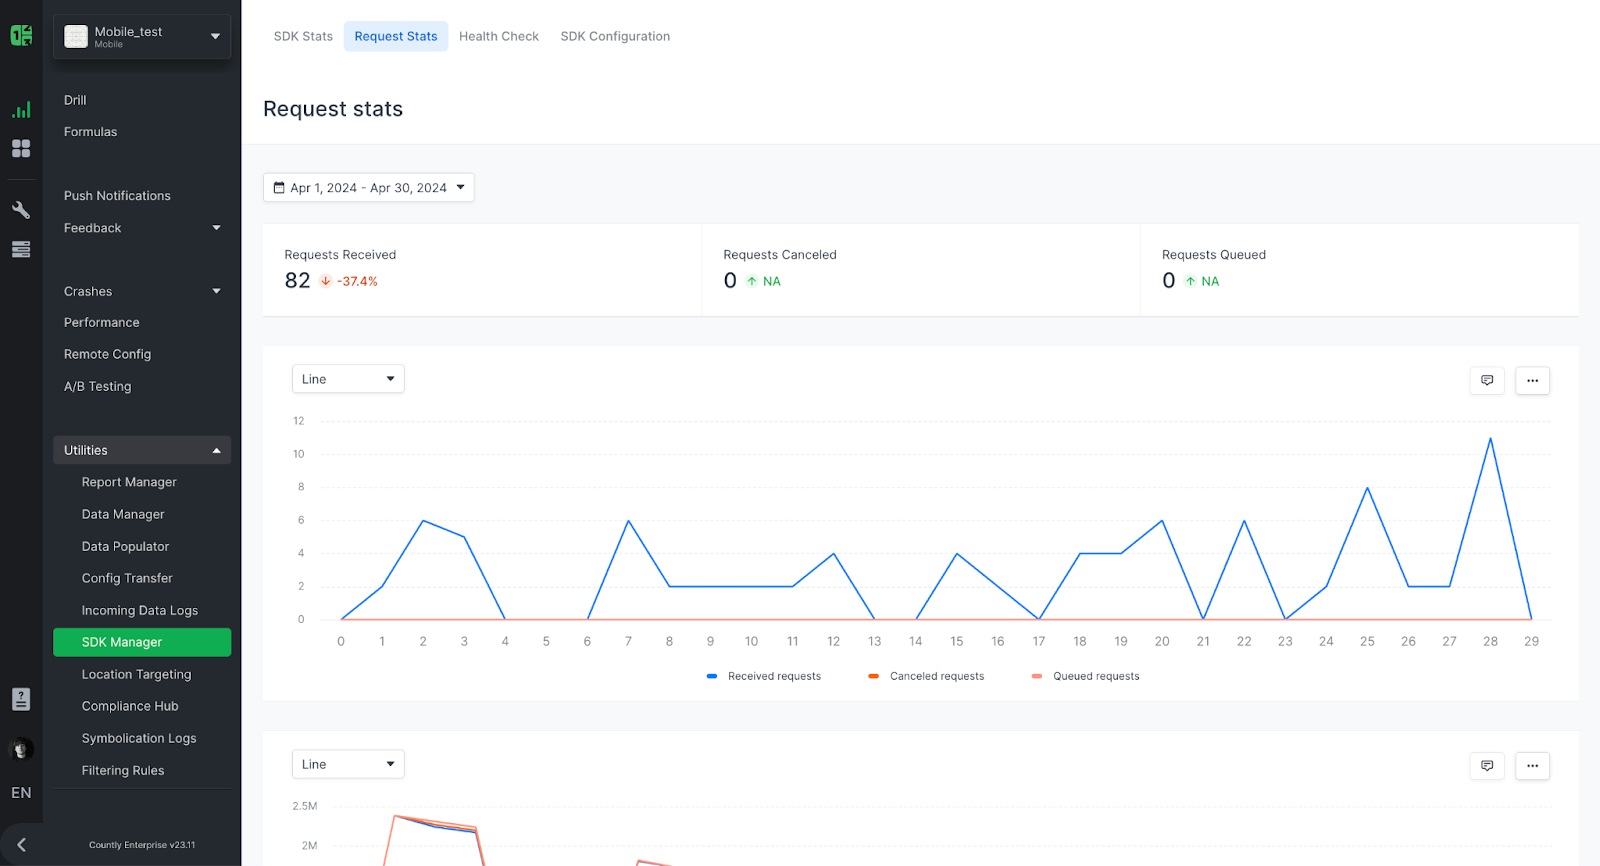The width and height of the screenshot is (1600, 866).
Task: Collapse sidebar with left chevron
Action: pyautogui.click(x=21, y=845)
